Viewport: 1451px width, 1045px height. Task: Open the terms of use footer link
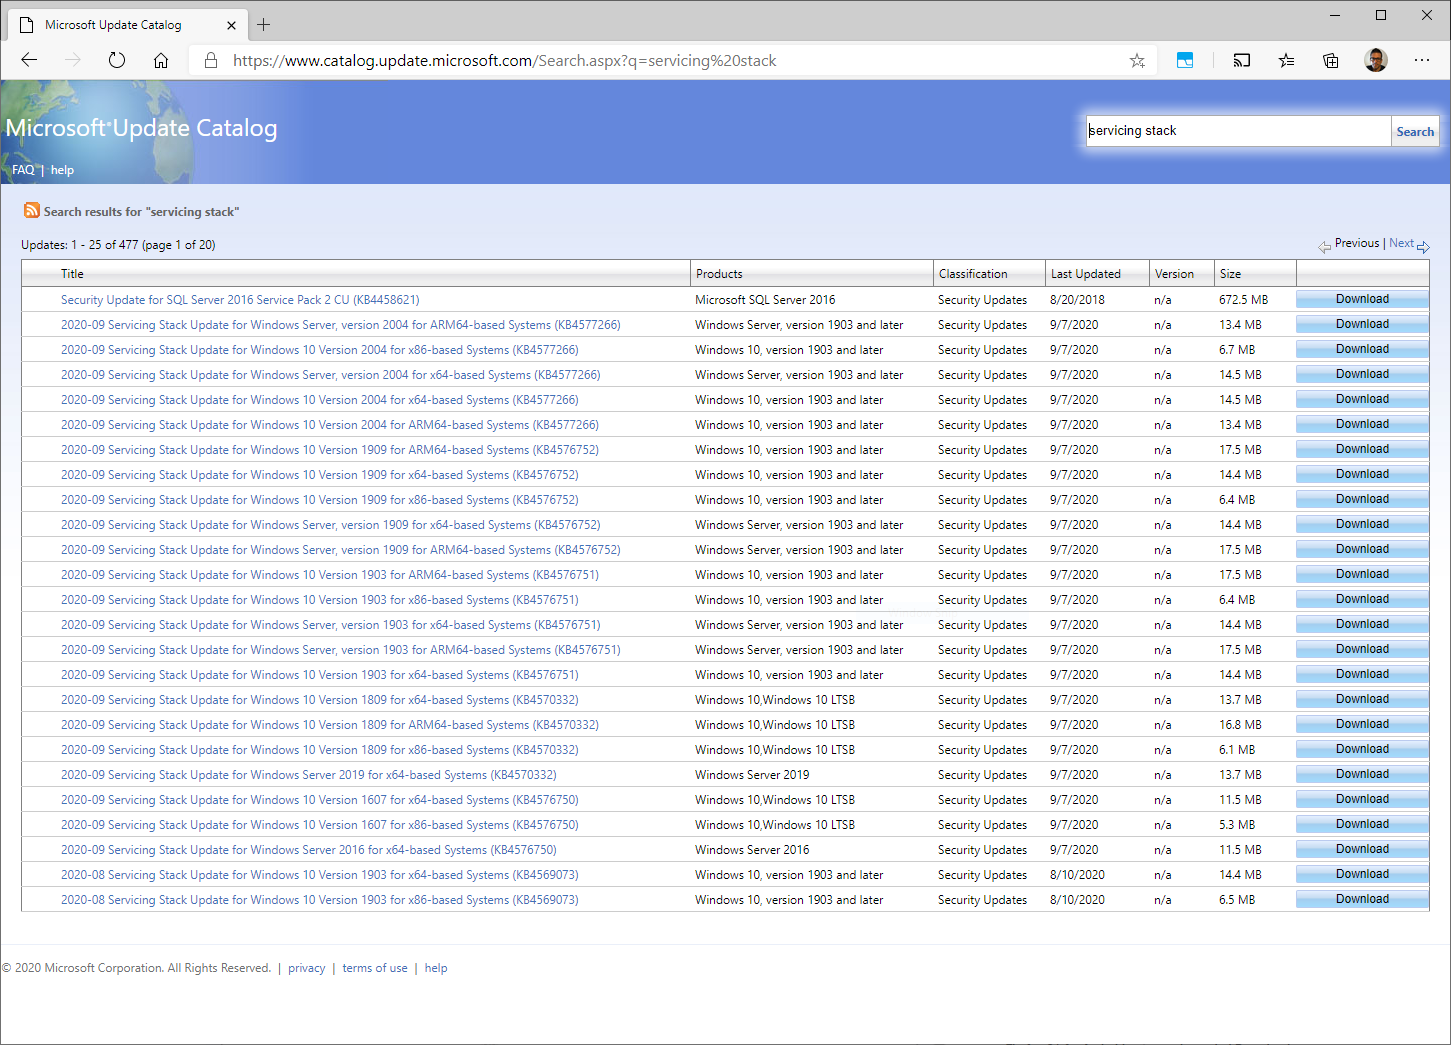coord(375,968)
